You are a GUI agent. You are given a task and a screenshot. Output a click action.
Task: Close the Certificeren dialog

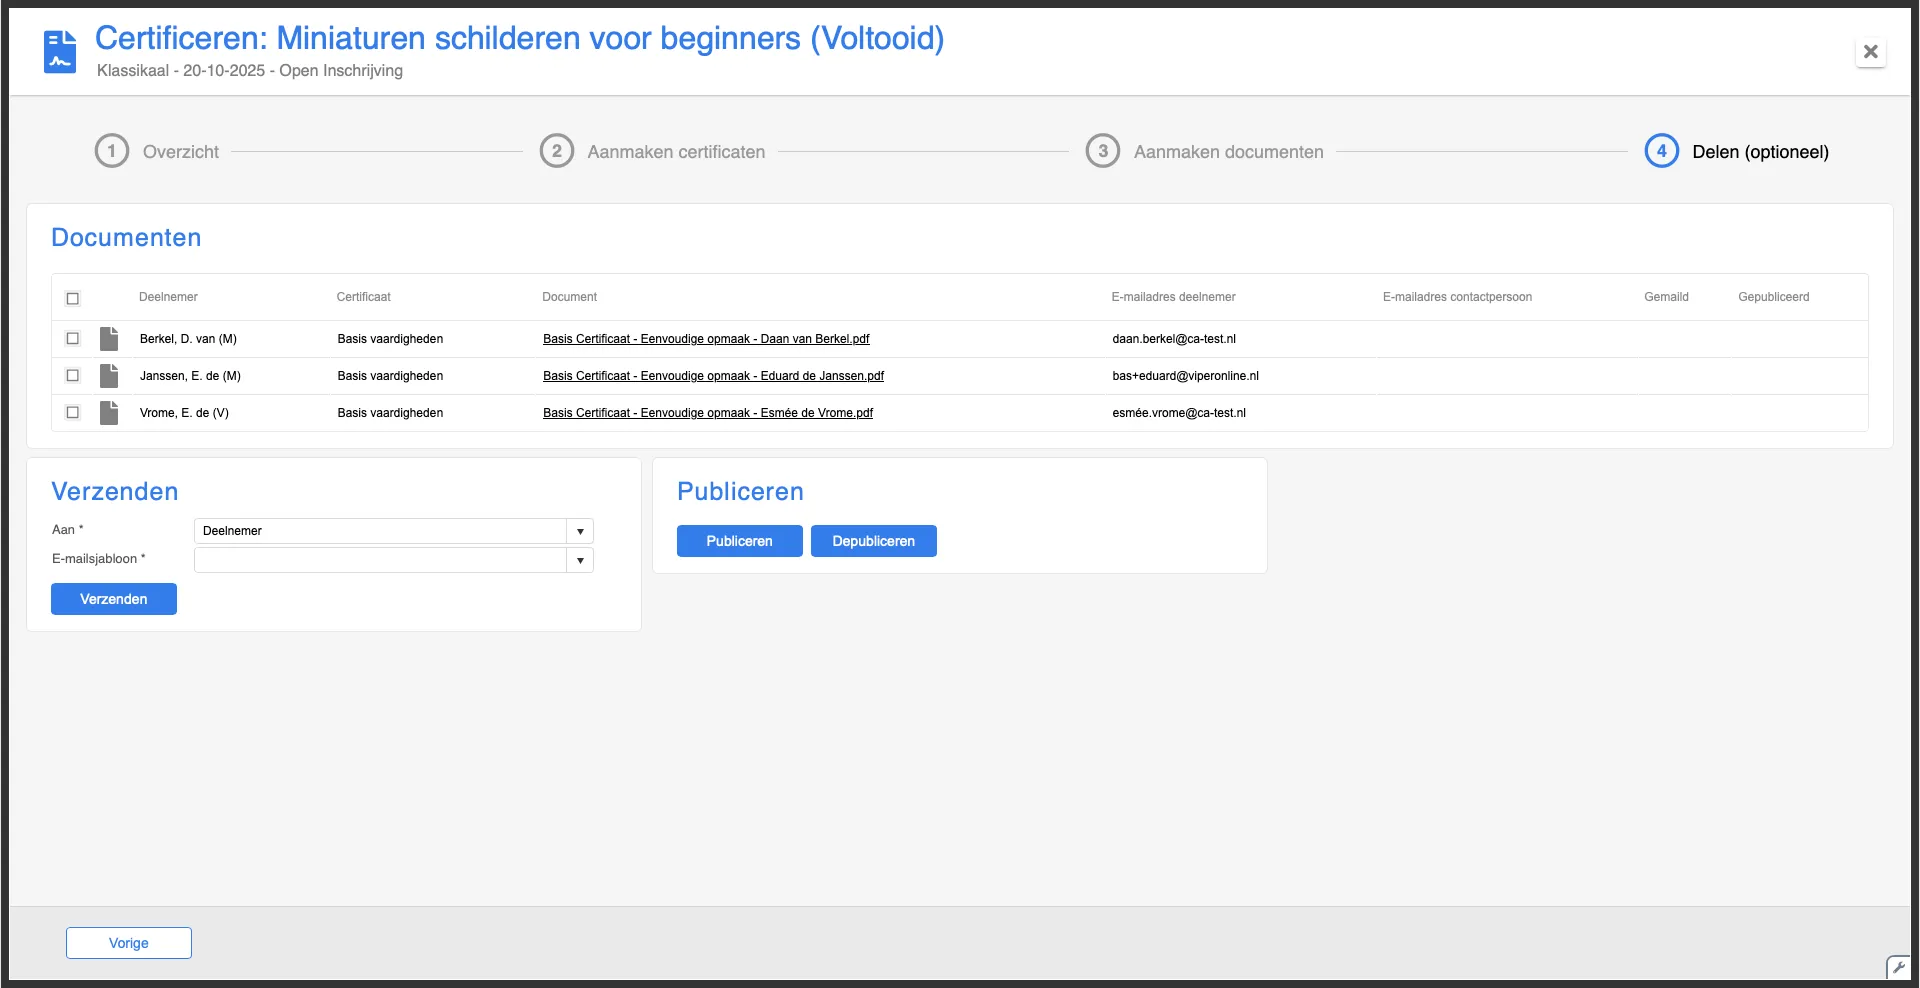[x=1870, y=52]
